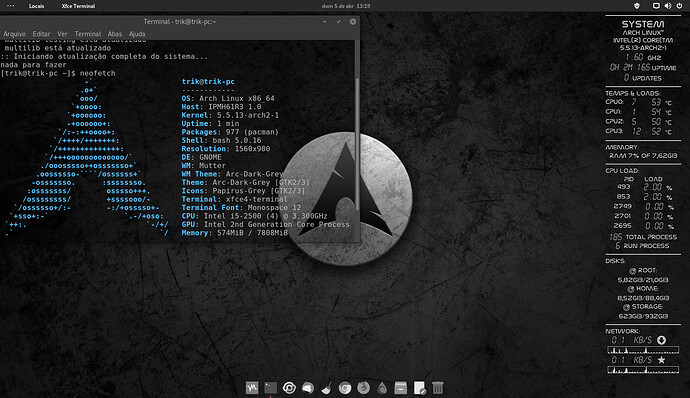Click the 'Shell: bash 5.0.16' line
690x398 pixels.
pos(221,140)
